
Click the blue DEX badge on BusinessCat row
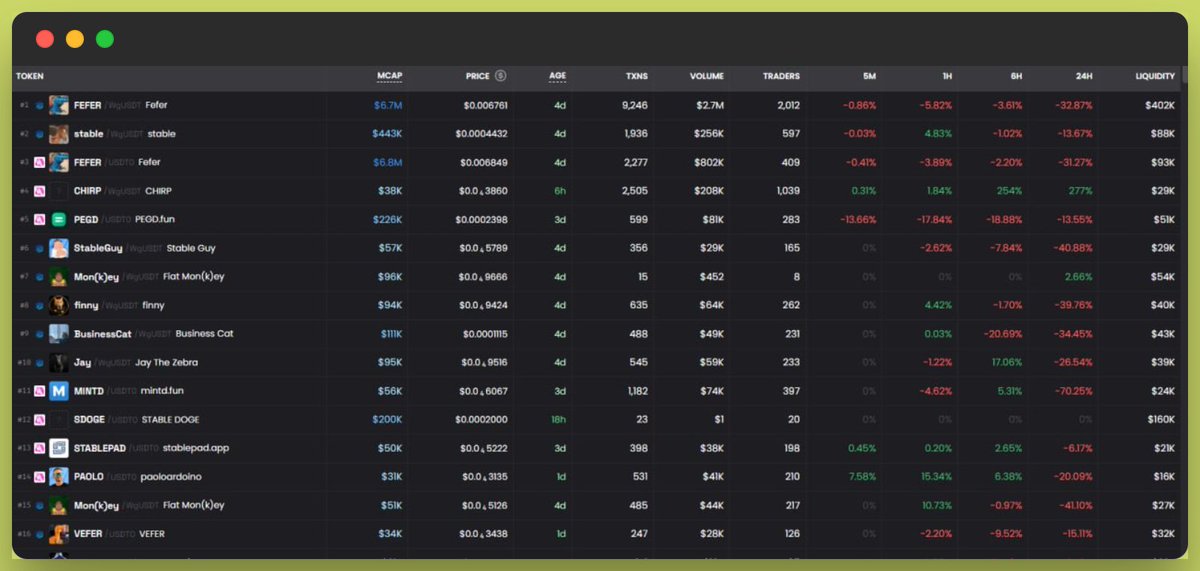tap(40, 334)
